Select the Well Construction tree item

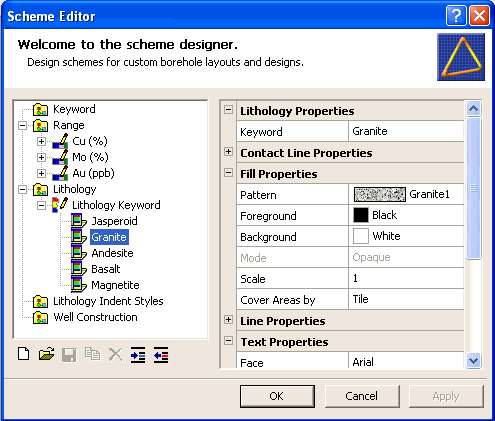pyautogui.click(x=95, y=317)
